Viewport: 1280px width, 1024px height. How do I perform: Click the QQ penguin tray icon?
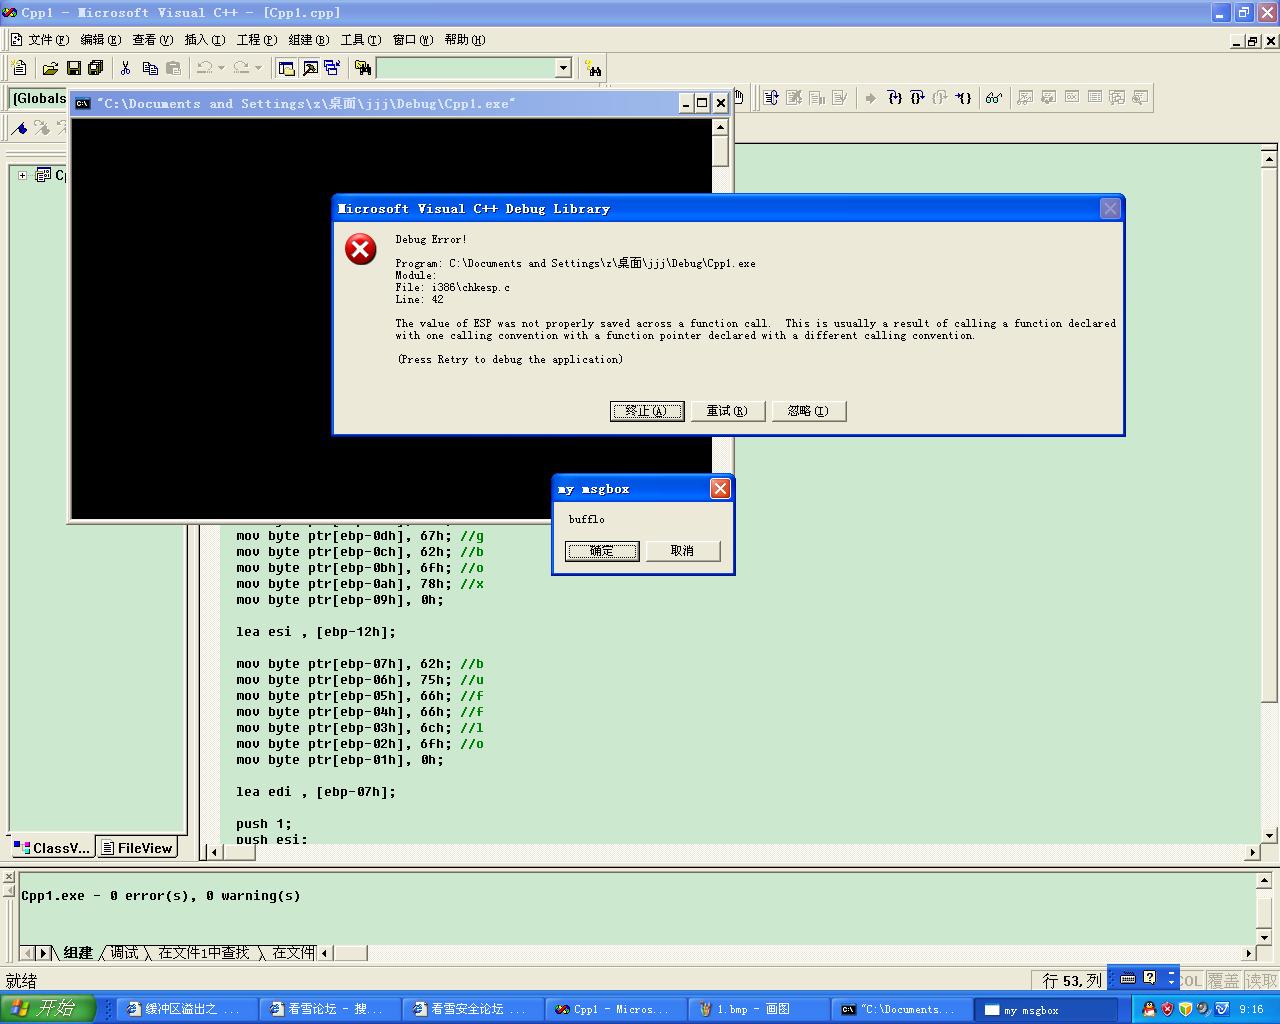[1148, 1009]
